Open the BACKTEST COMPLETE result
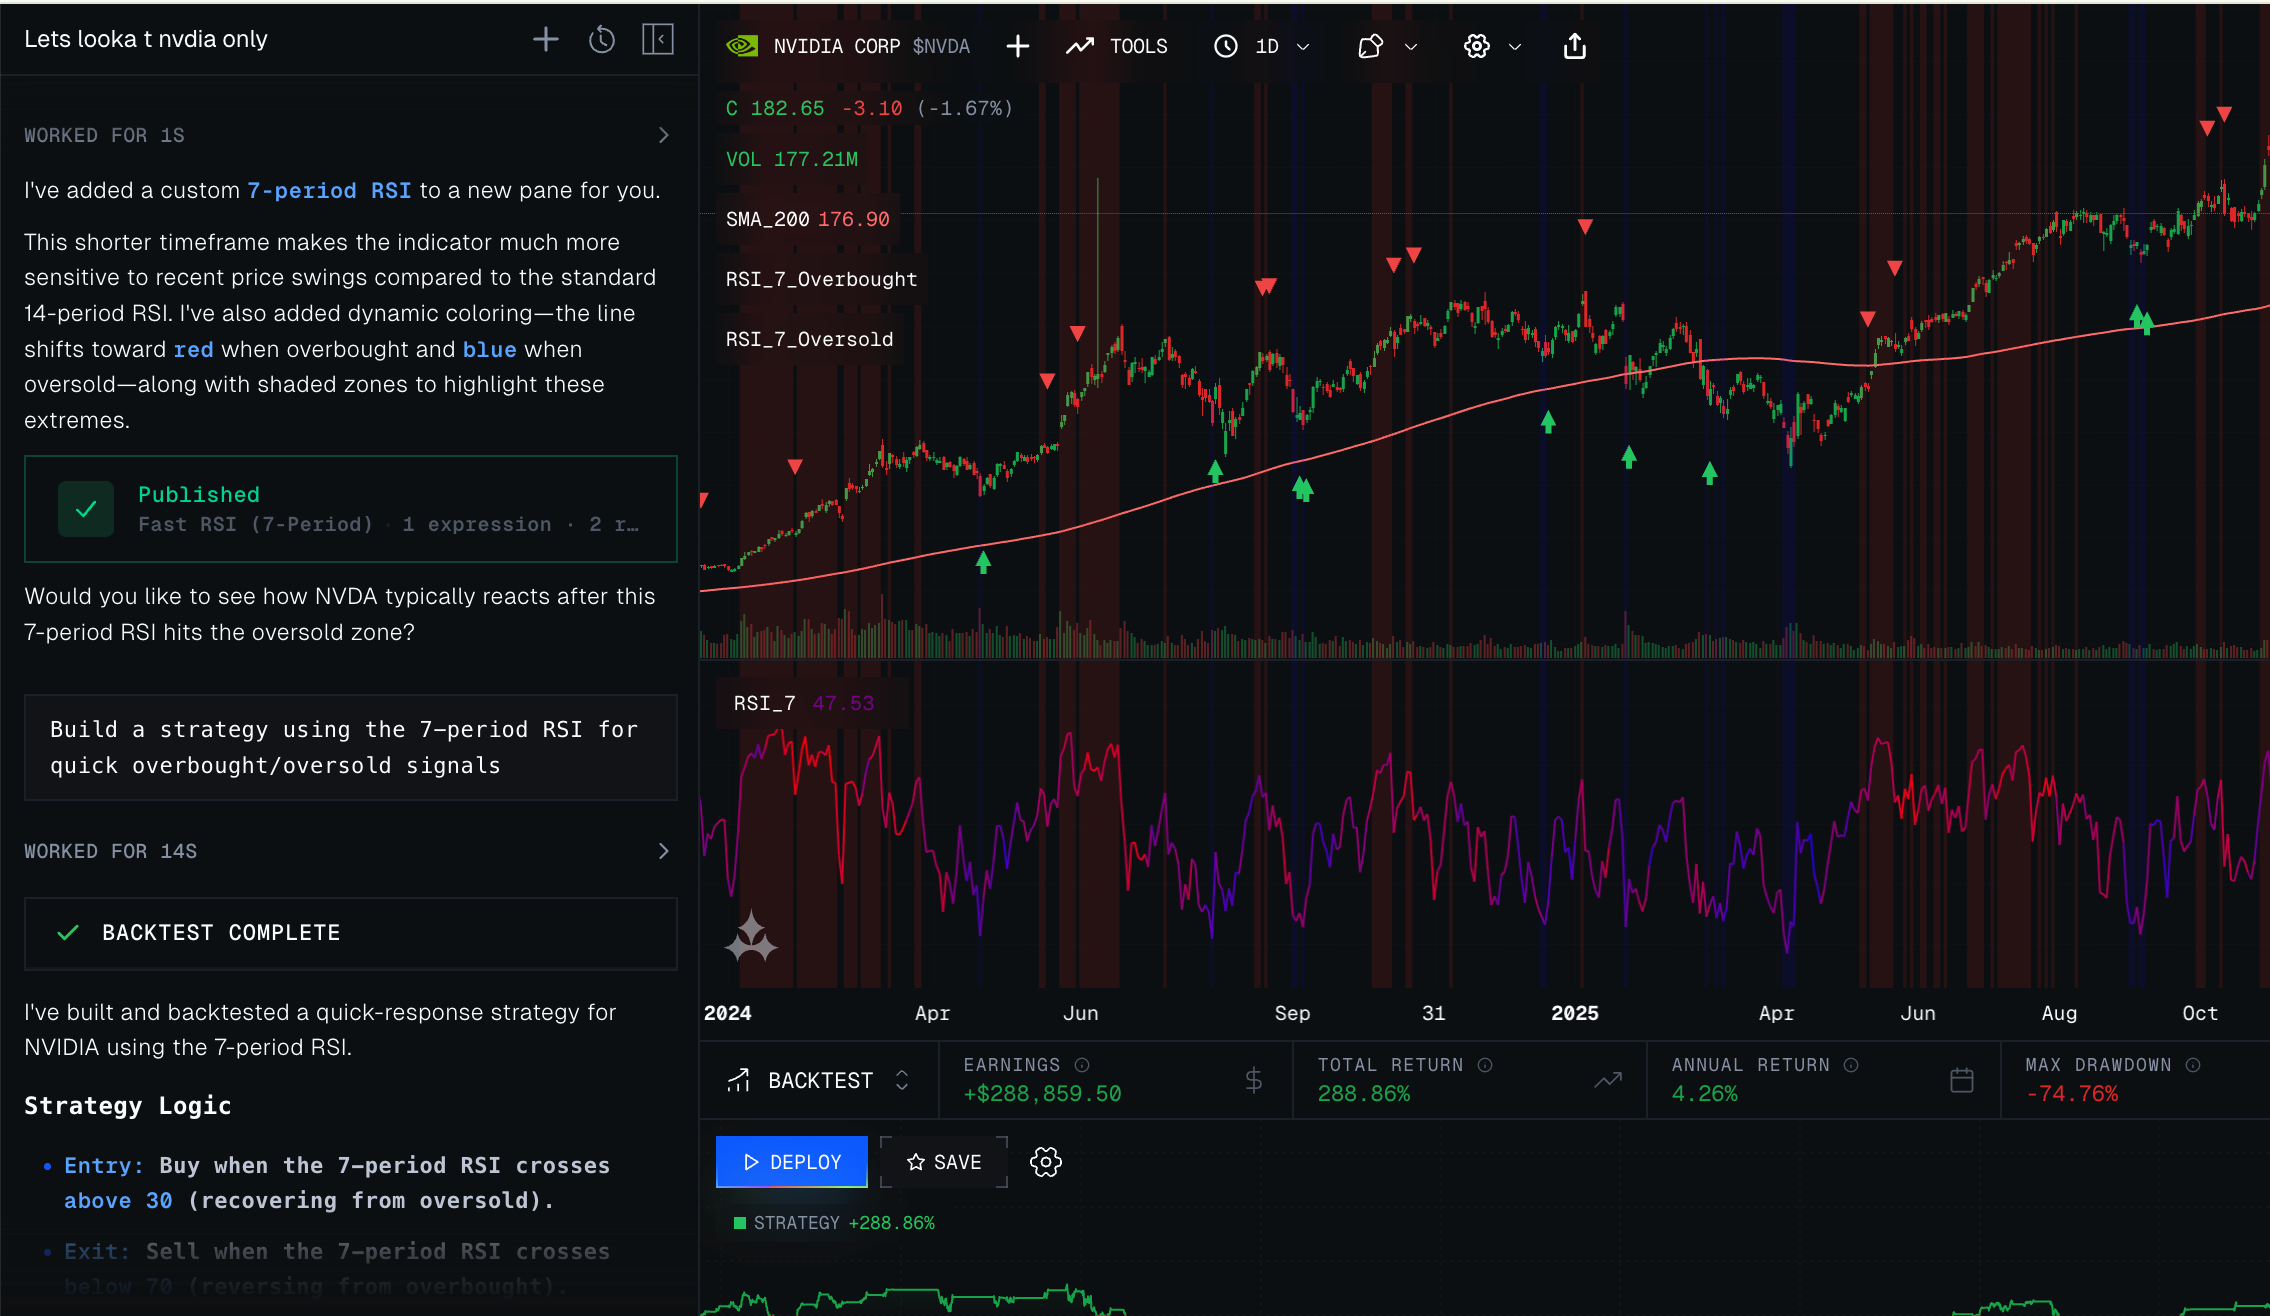Image resolution: width=2270 pixels, height=1316 pixels. click(x=351, y=933)
